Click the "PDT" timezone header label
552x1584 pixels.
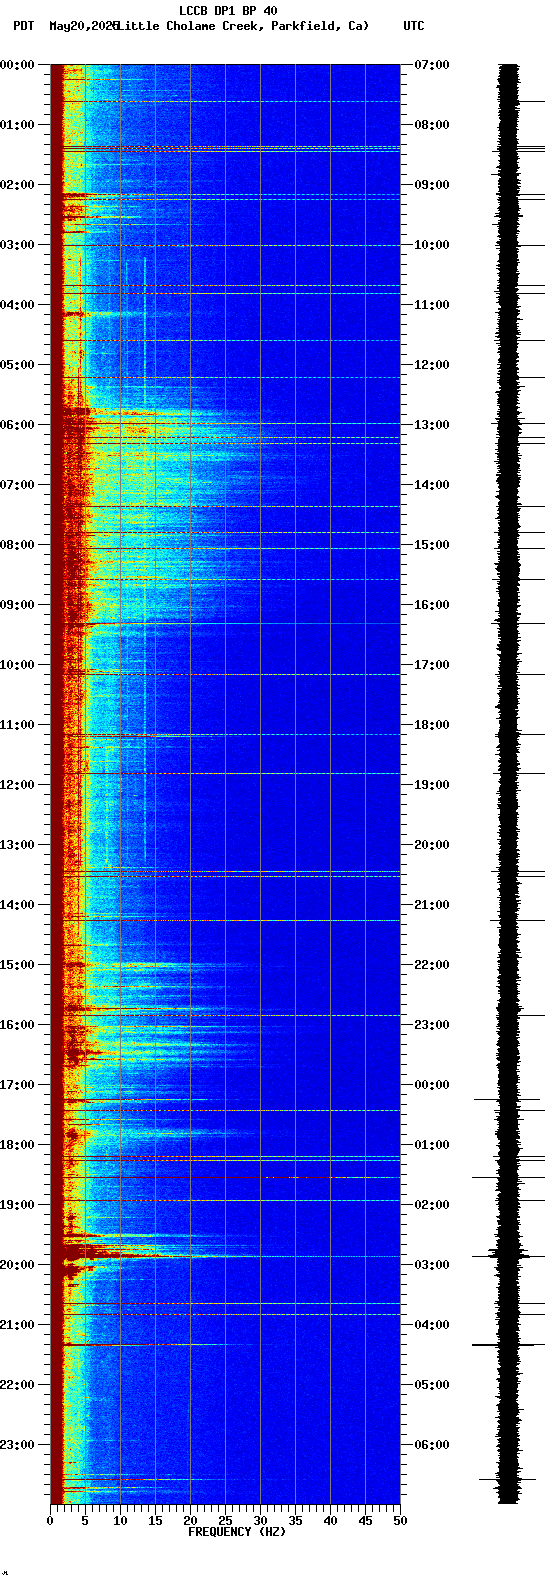coord(24,26)
